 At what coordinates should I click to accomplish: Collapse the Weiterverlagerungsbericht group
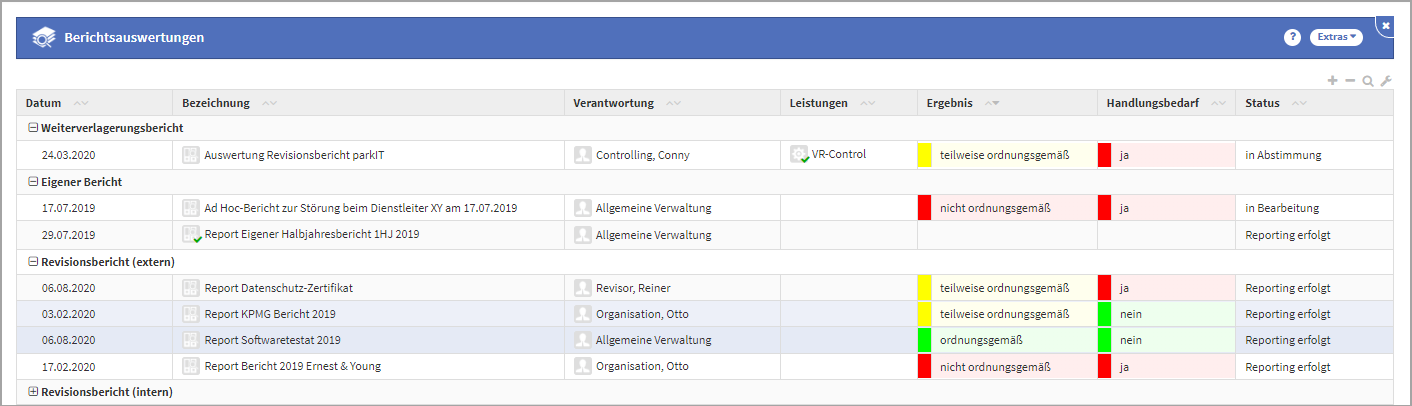33,128
